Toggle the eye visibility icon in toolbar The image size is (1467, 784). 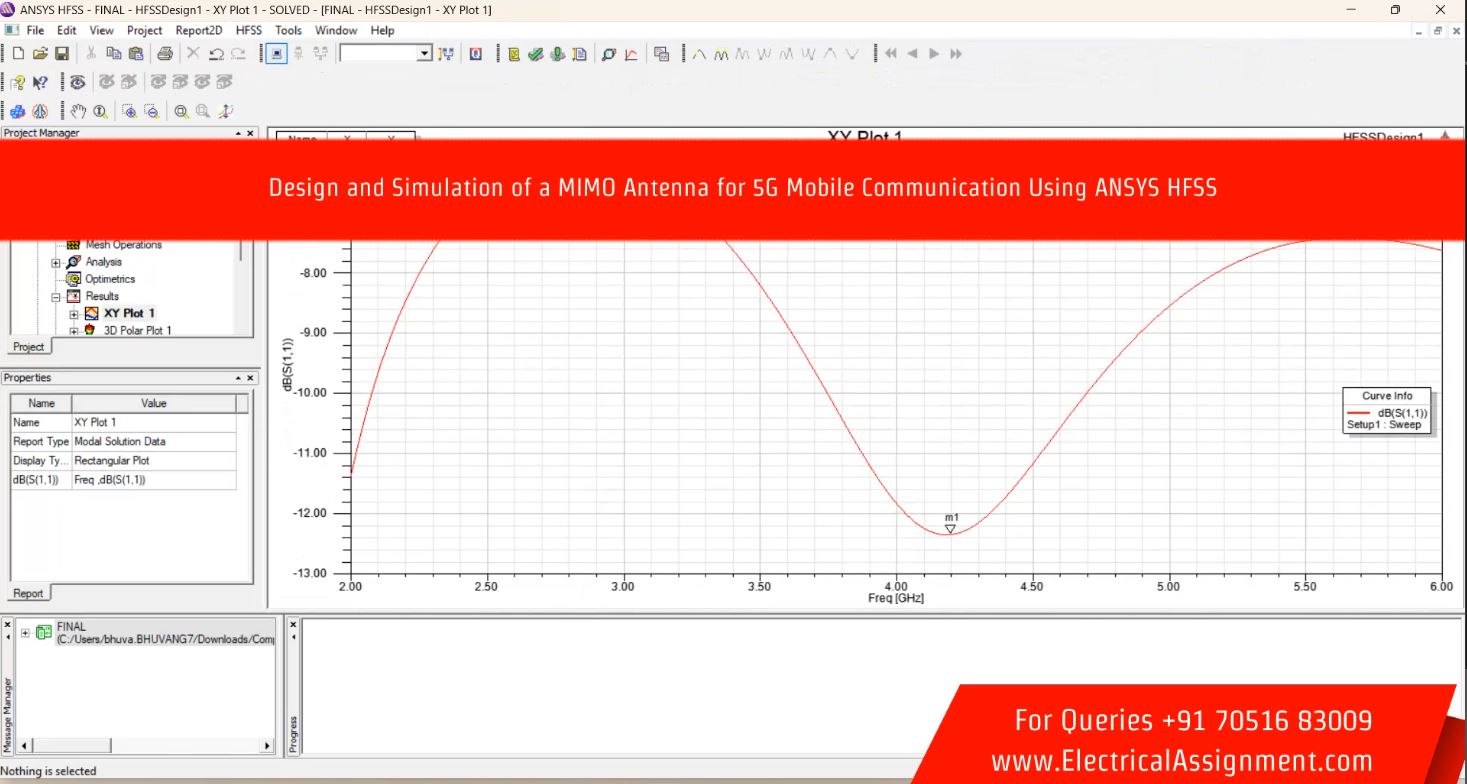point(77,82)
